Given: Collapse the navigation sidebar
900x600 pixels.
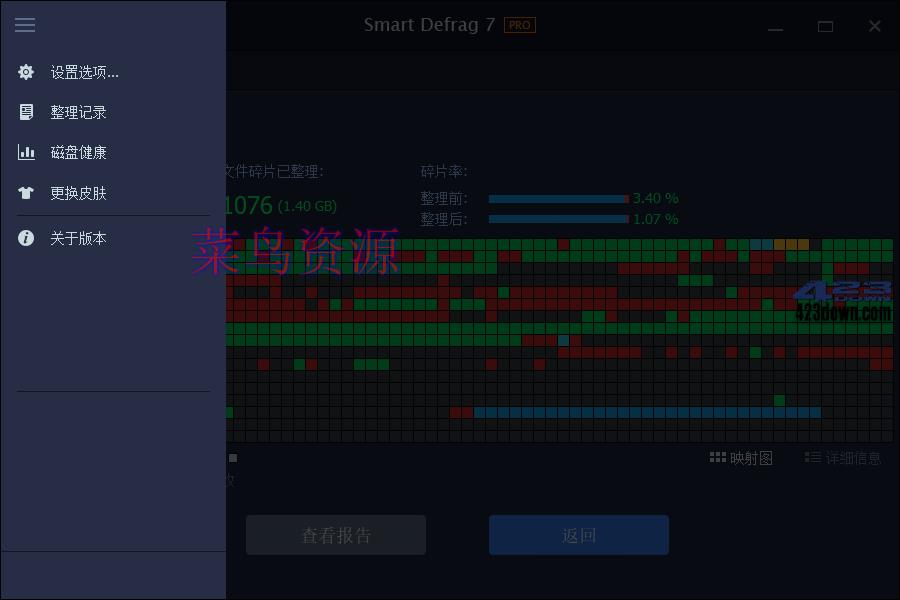Looking at the screenshot, I should pos(25,25).
